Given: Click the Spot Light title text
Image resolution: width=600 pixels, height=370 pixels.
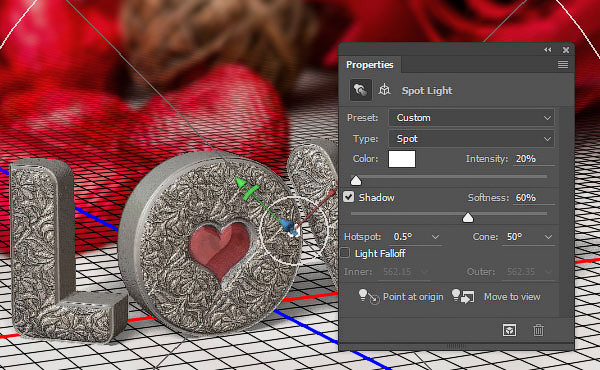Looking at the screenshot, I should point(427,91).
